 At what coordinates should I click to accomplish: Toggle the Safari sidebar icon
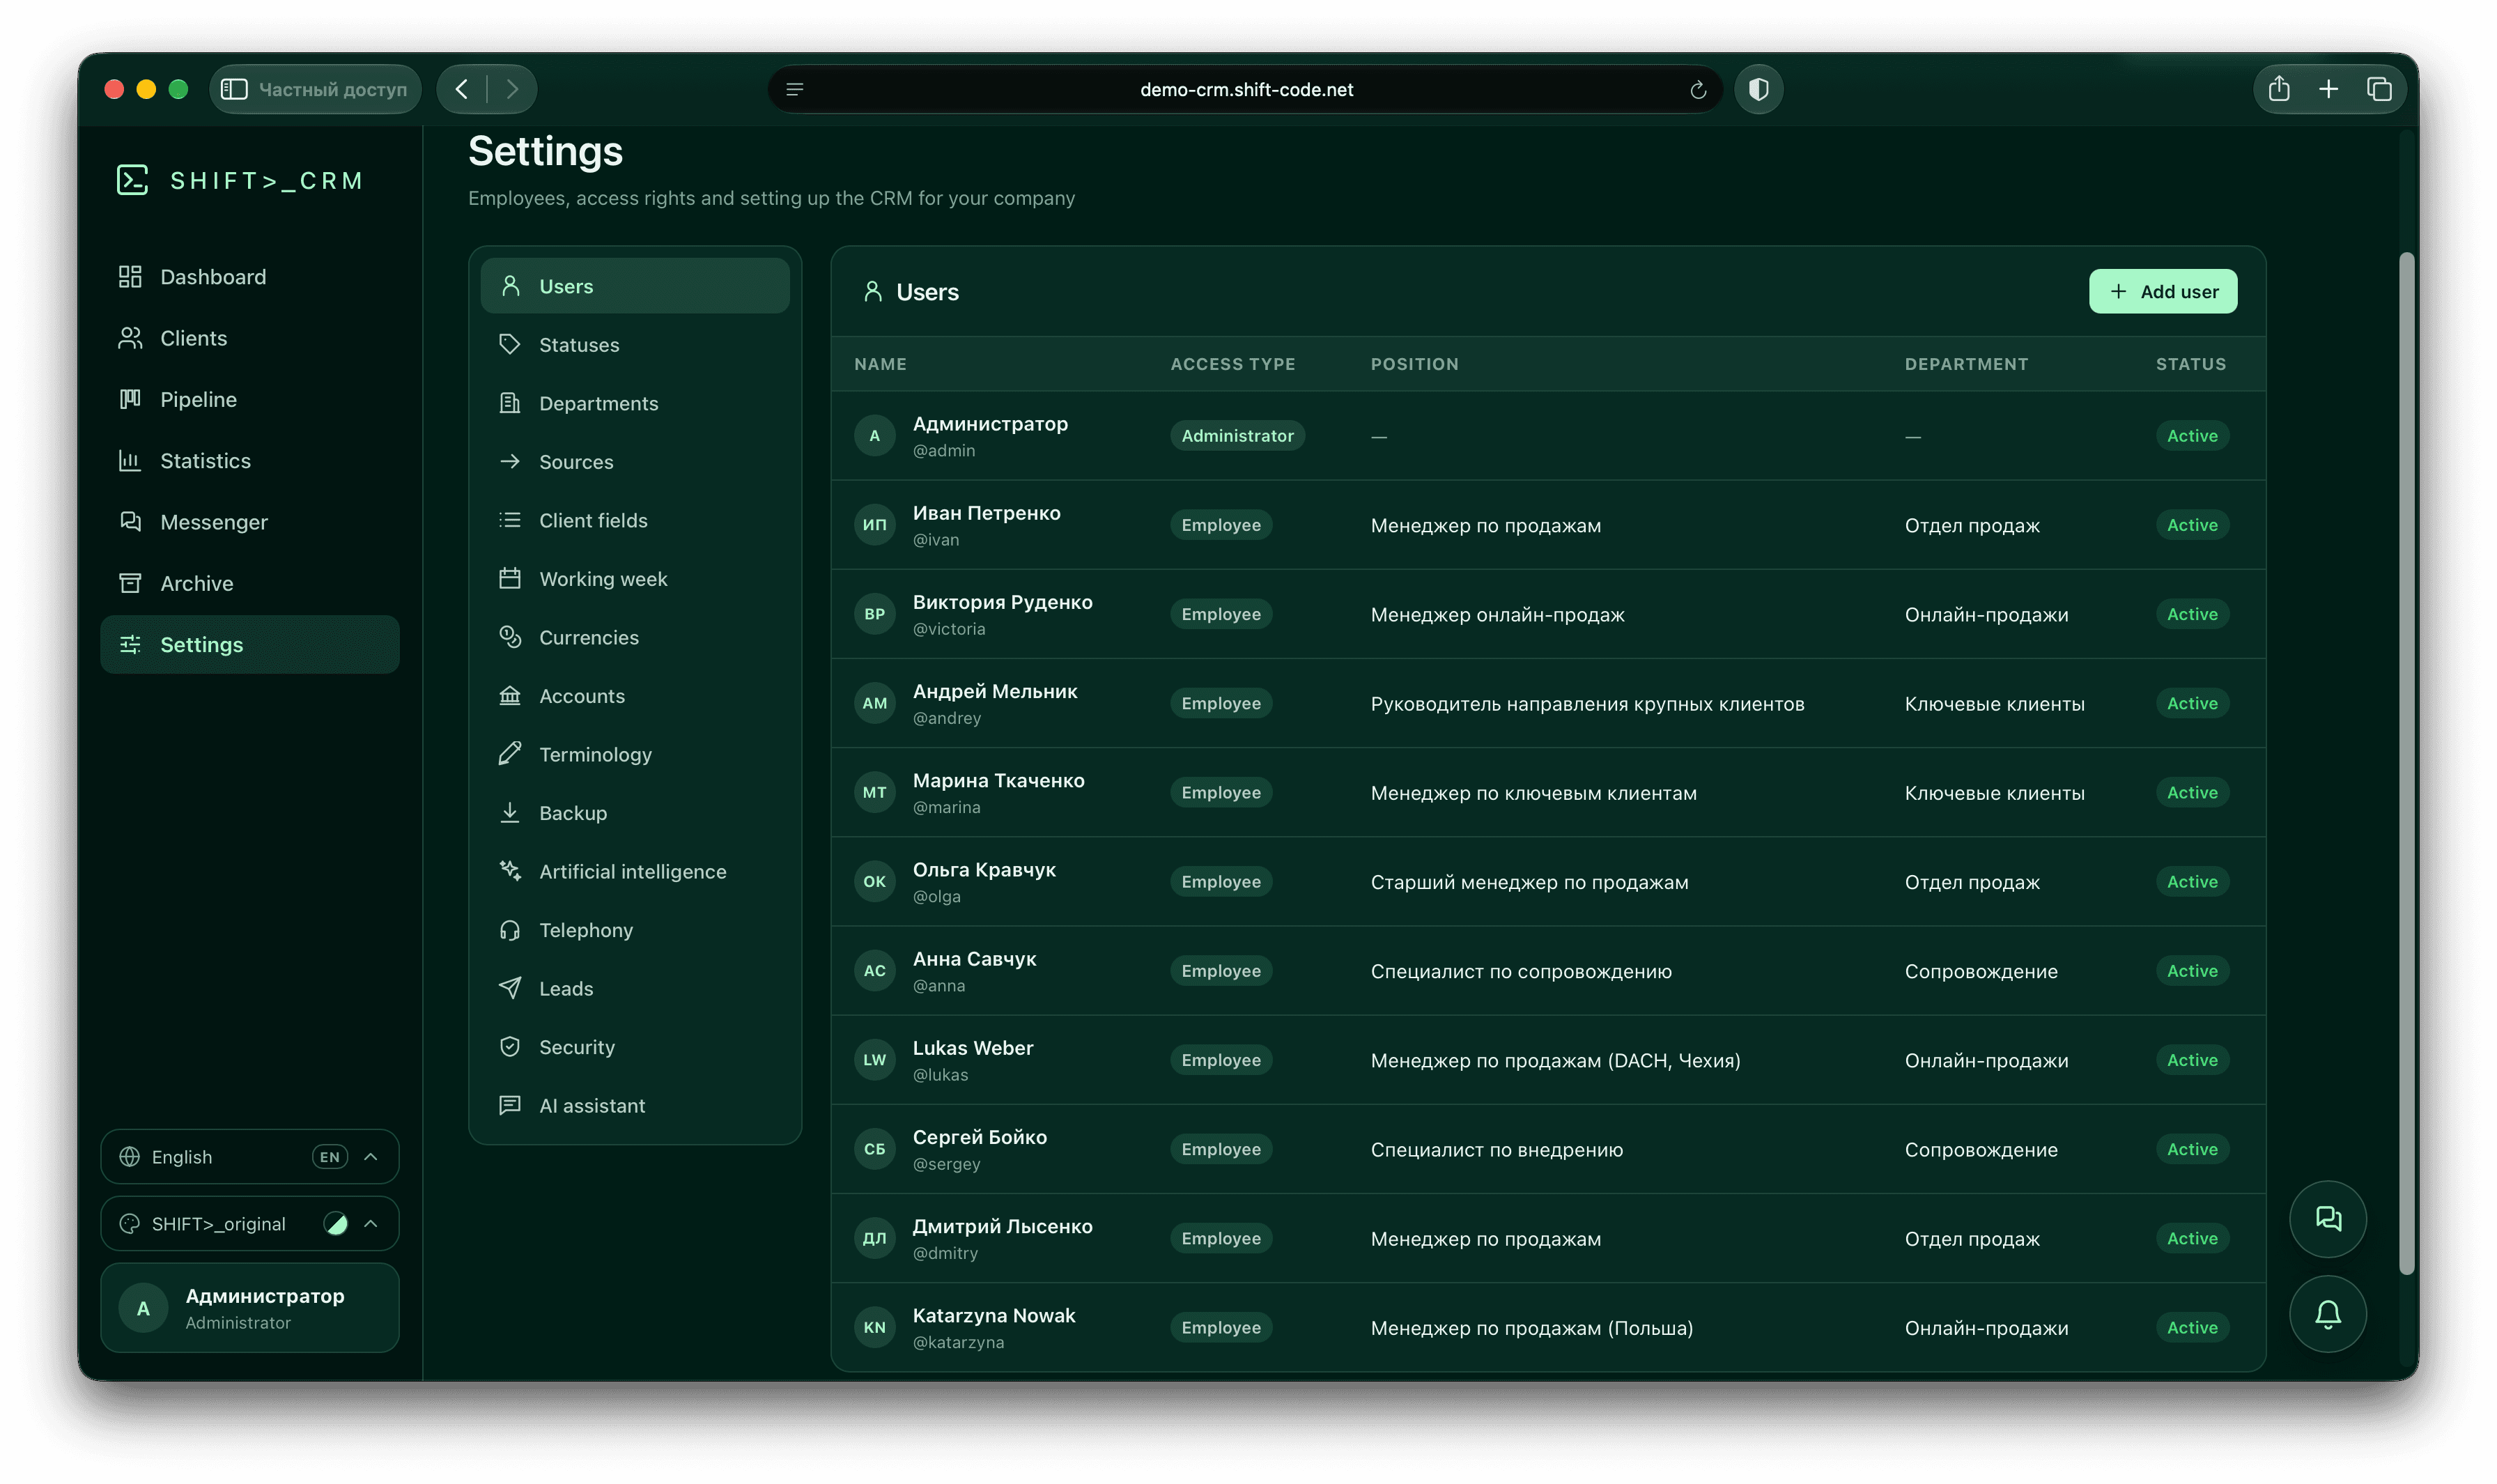pos(234,89)
